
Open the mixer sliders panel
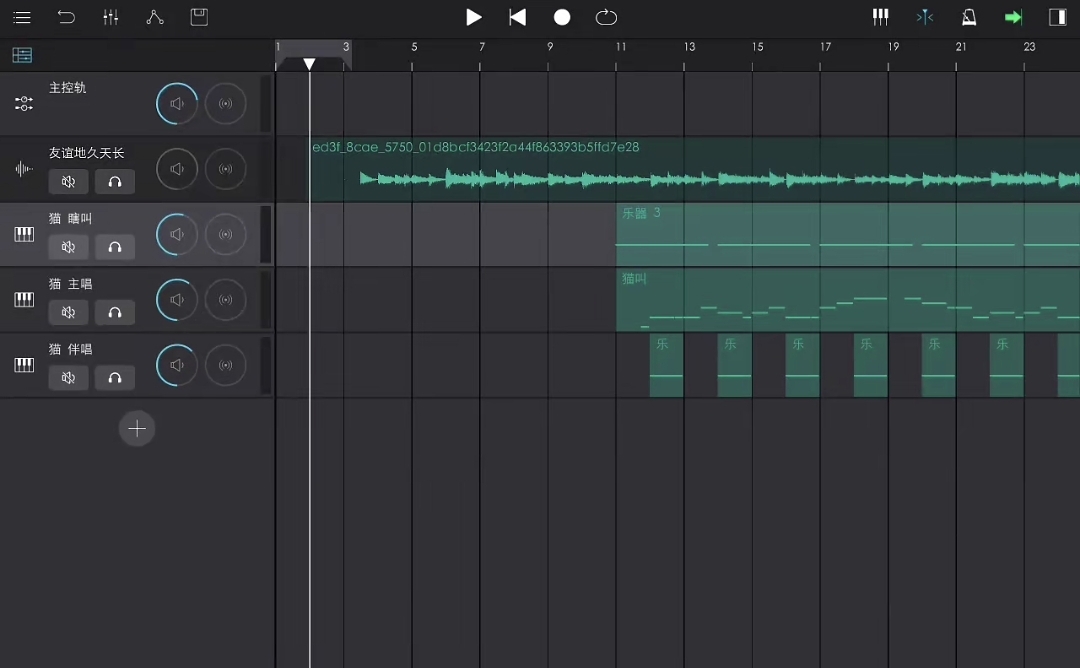110,17
